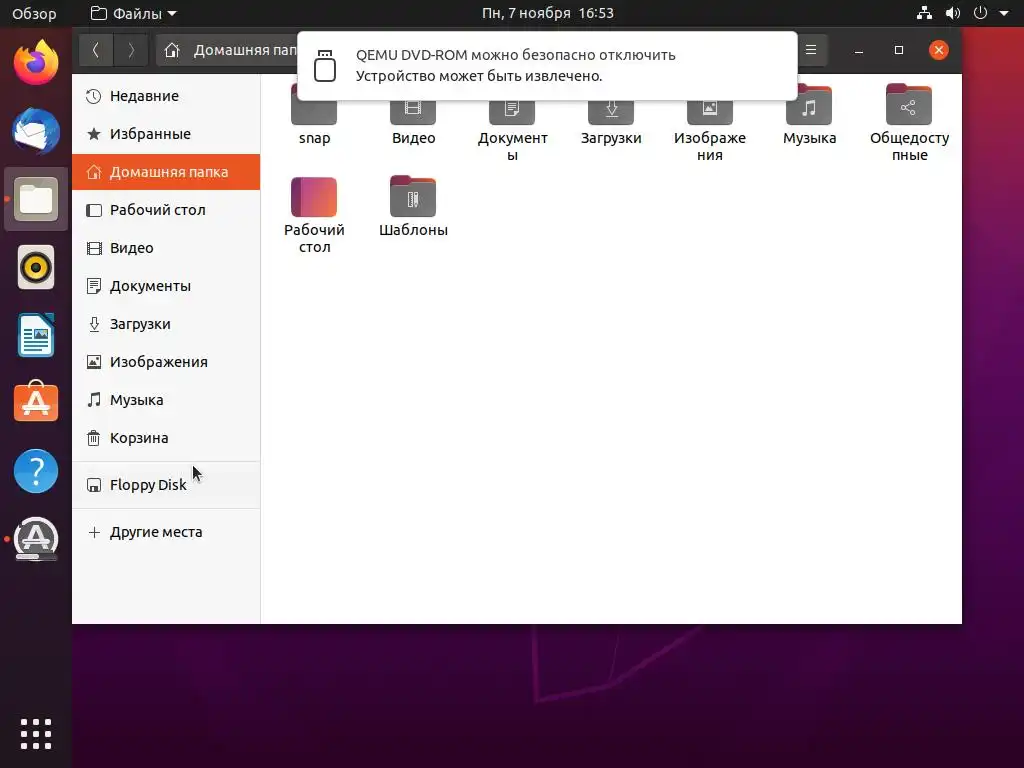
Task: Open the snap folder
Action: click(x=314, y=114)
